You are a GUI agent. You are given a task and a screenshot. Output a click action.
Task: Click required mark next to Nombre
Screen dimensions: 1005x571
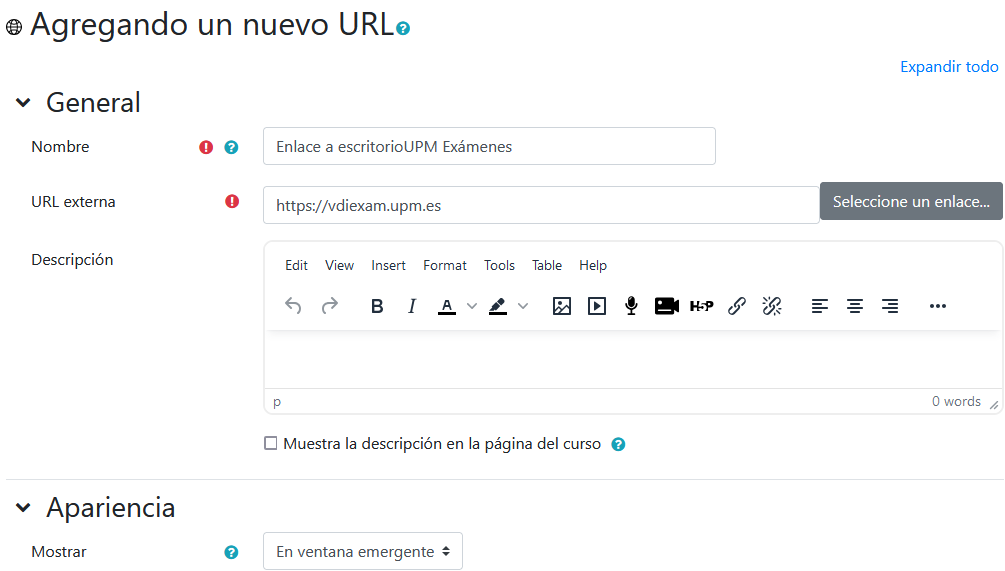tap(206, 147)
